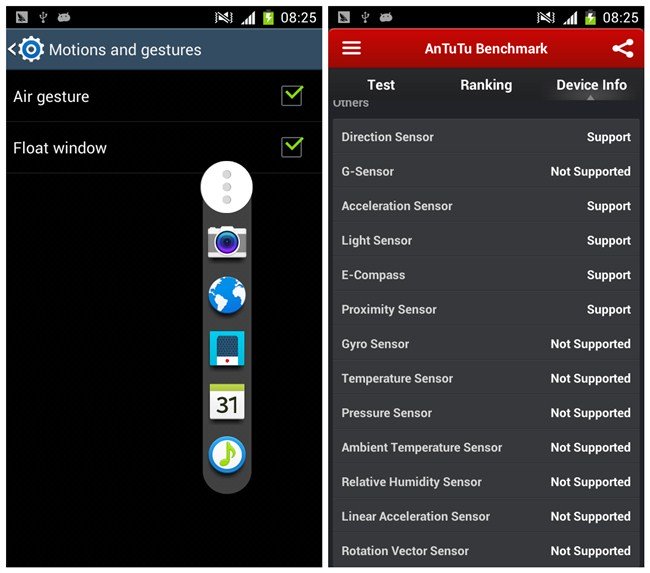Open the AnTuTu hamburger menu

point(352,48)
